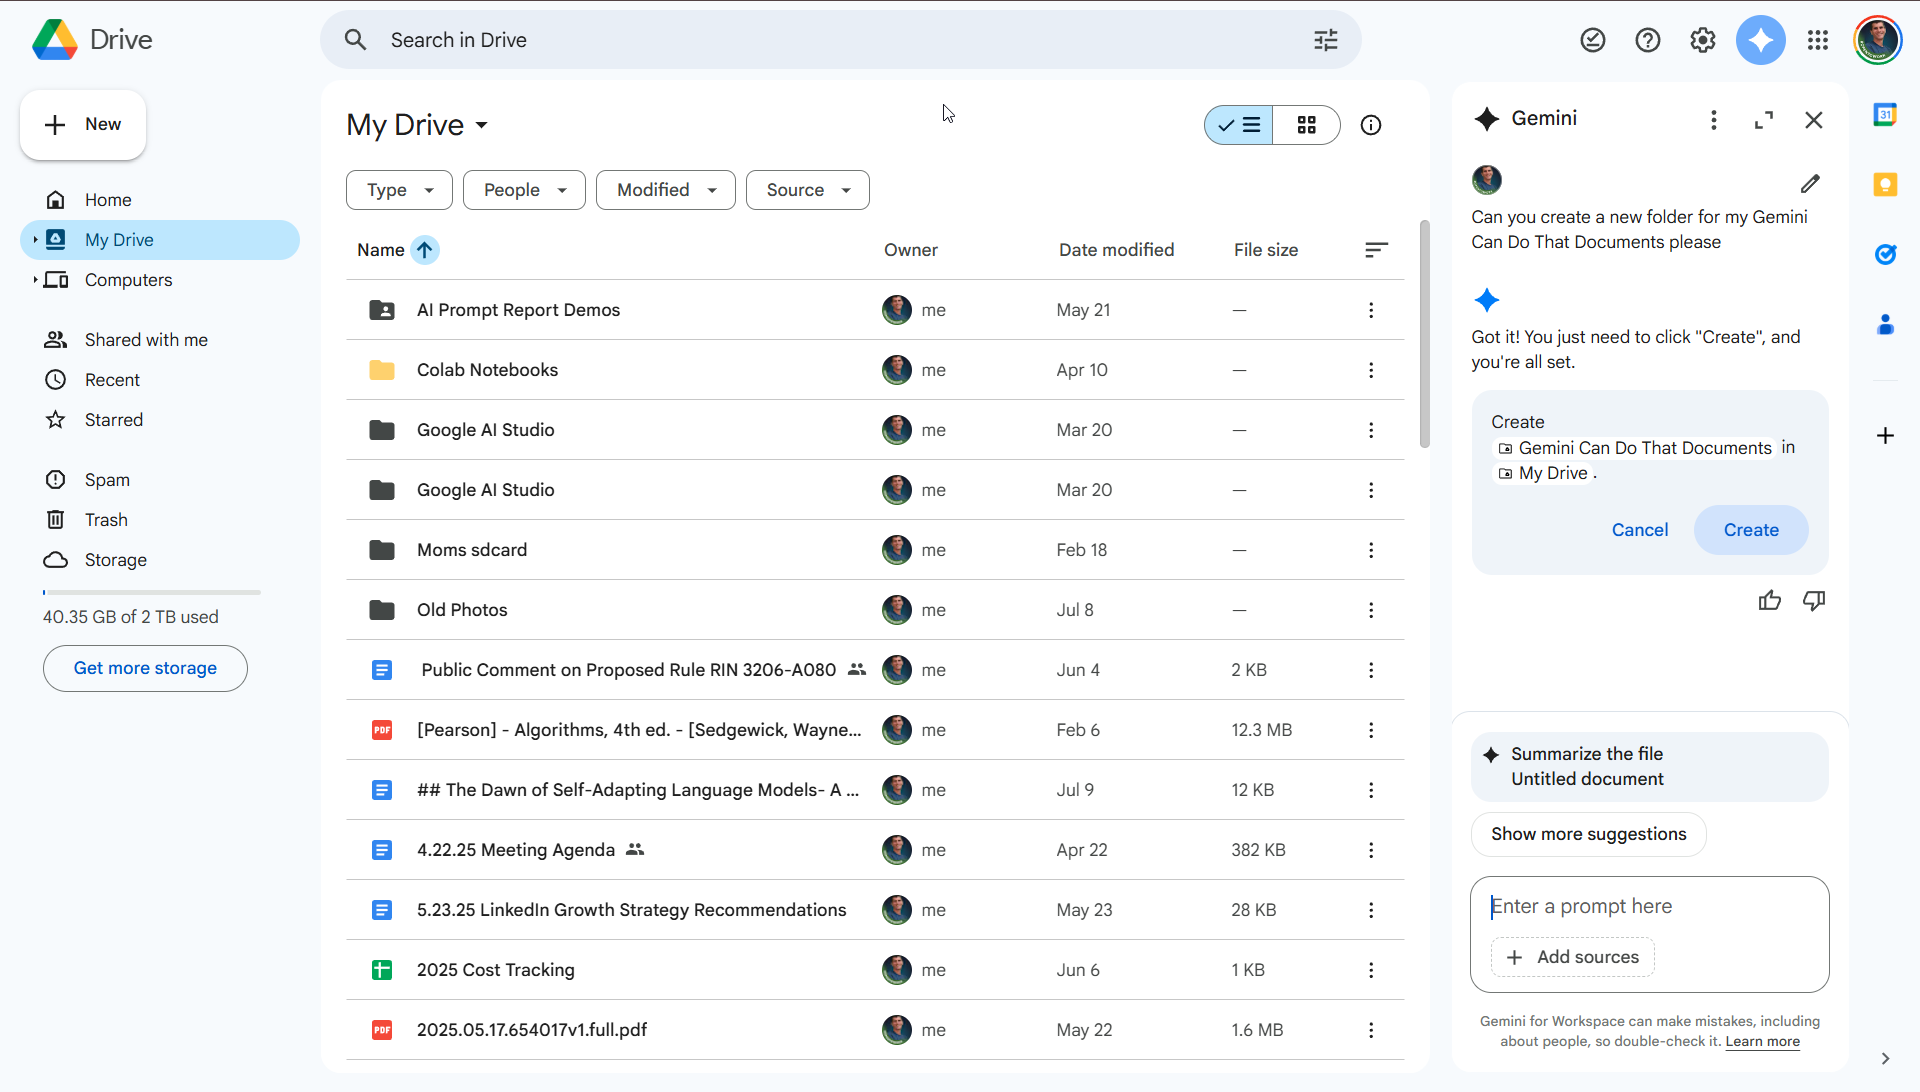Open the offline ready status icon
Screen dimensions: 1920x1092
tap(1592, 40)
